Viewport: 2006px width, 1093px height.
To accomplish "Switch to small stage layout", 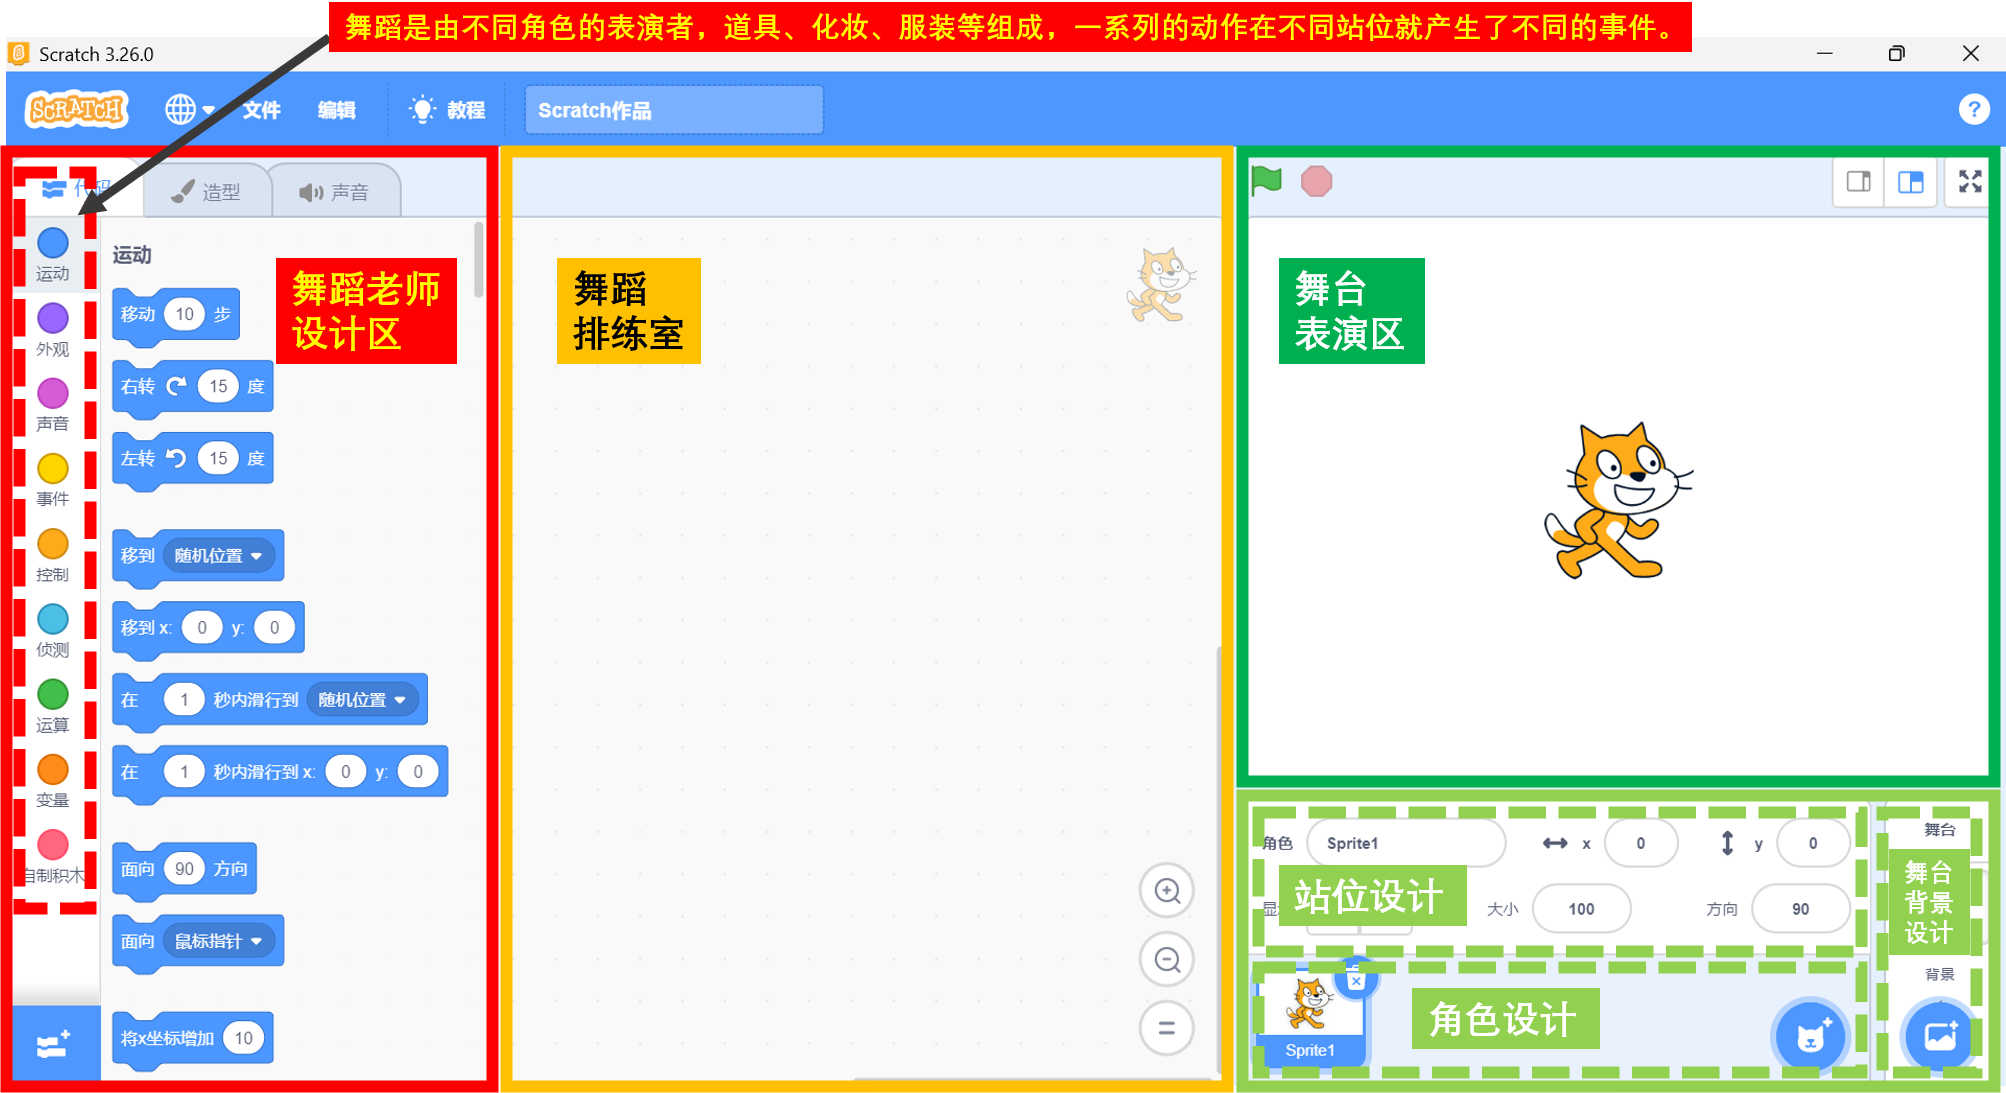I will tap(1859, 181).
